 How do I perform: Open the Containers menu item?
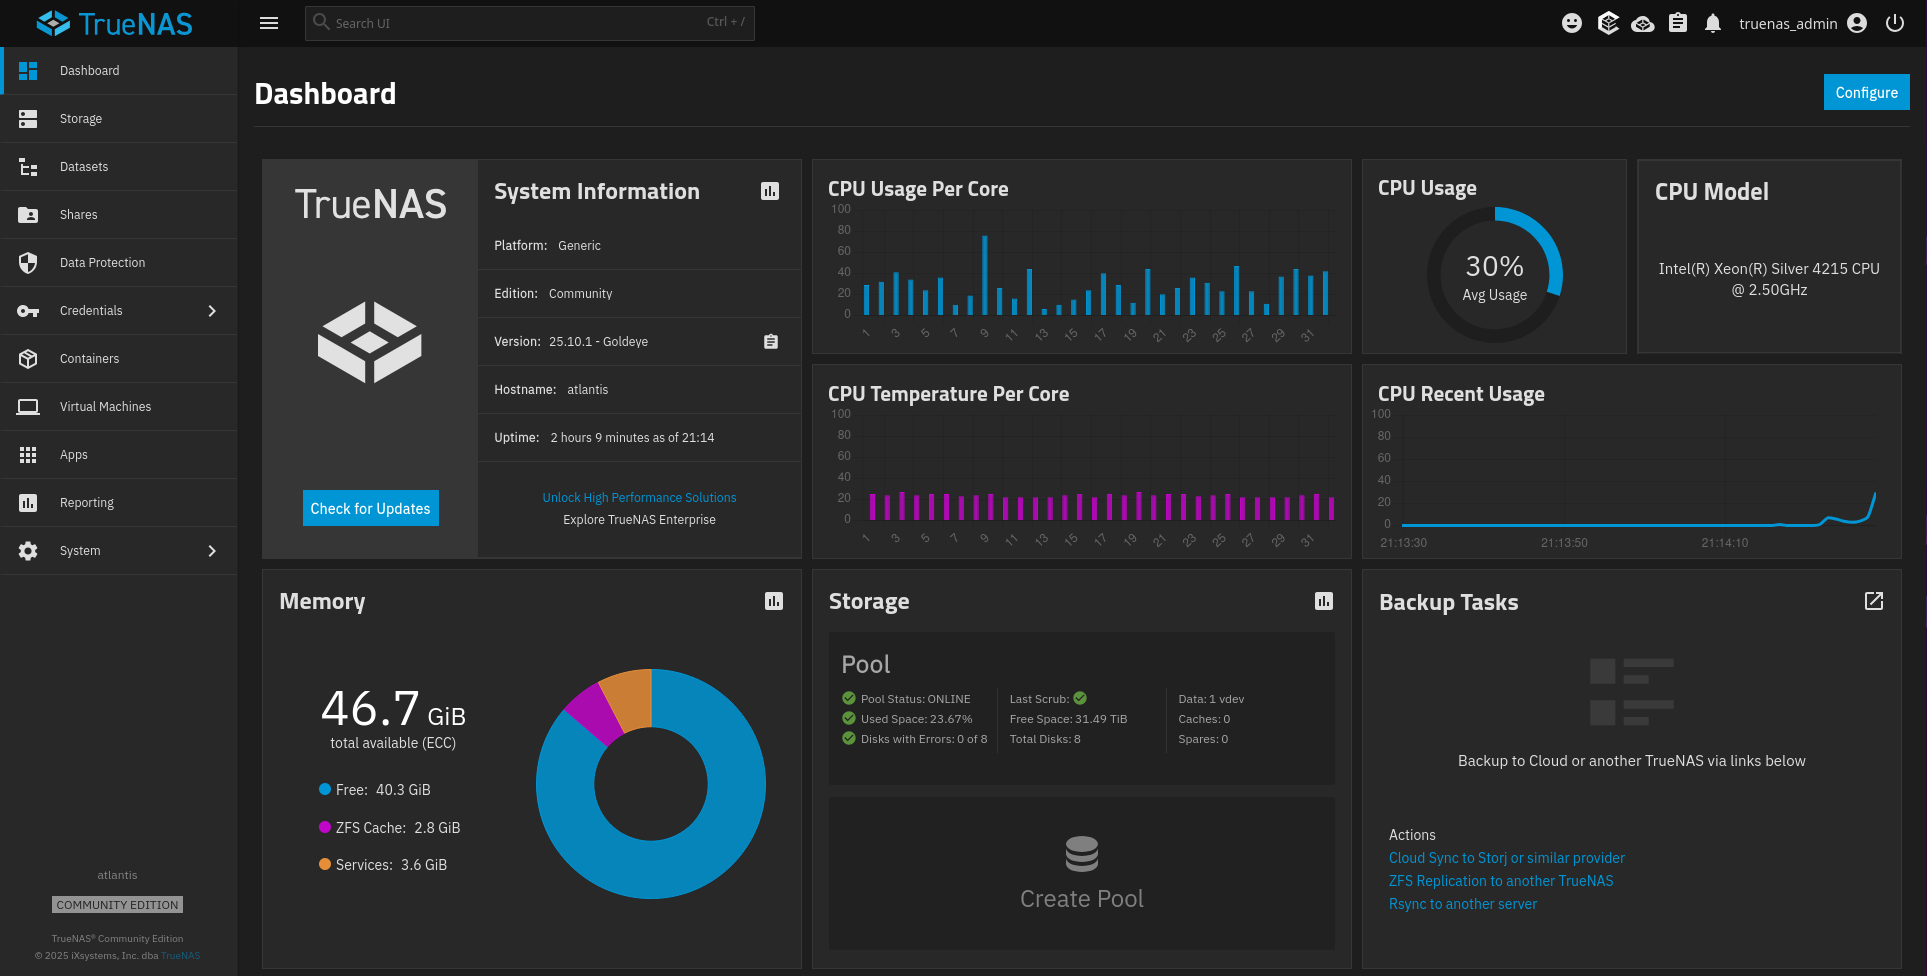click(x=89, y=358)
